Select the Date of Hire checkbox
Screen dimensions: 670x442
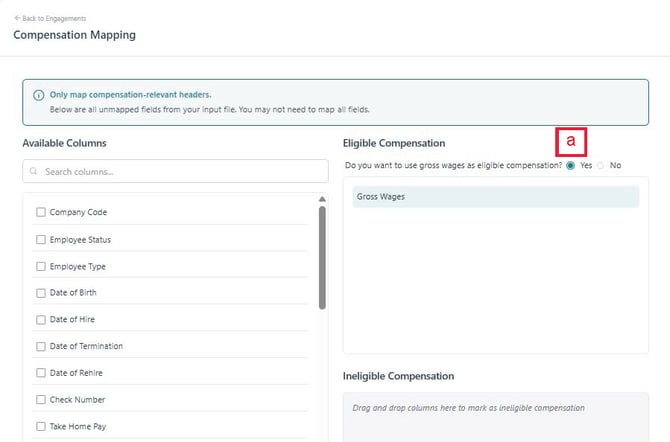40,320
